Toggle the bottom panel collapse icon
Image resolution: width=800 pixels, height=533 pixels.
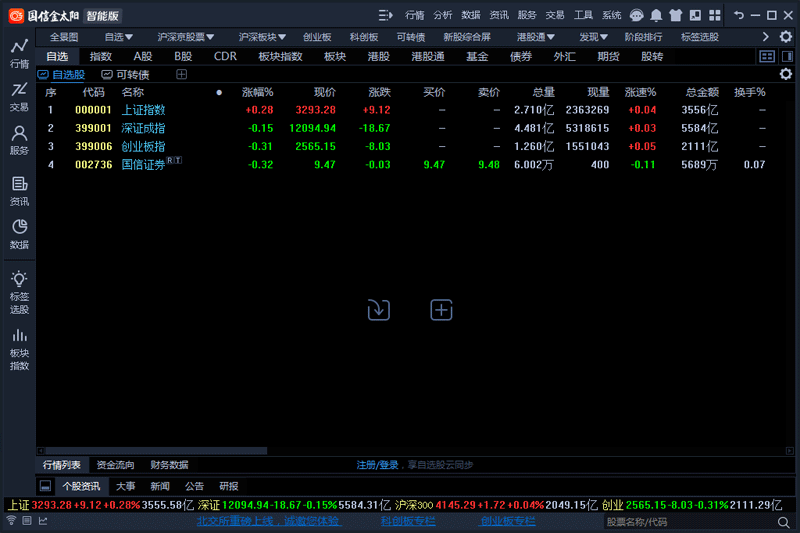(x=45, y=486)
